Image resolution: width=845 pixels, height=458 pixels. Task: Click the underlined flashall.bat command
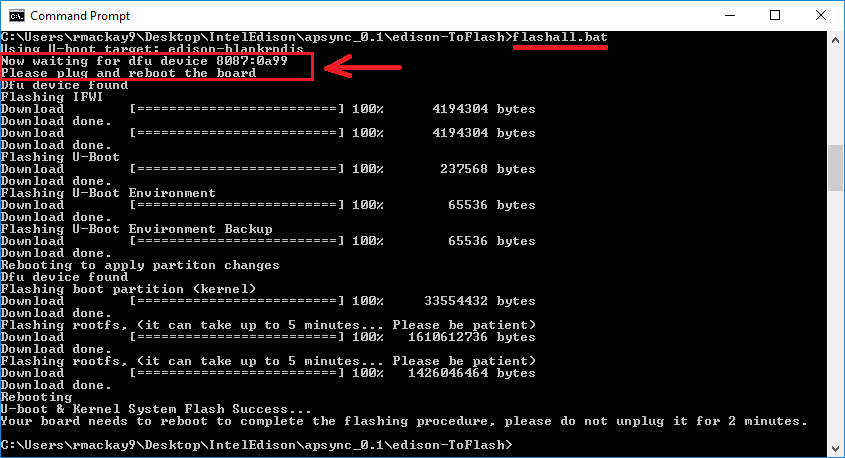559,37
